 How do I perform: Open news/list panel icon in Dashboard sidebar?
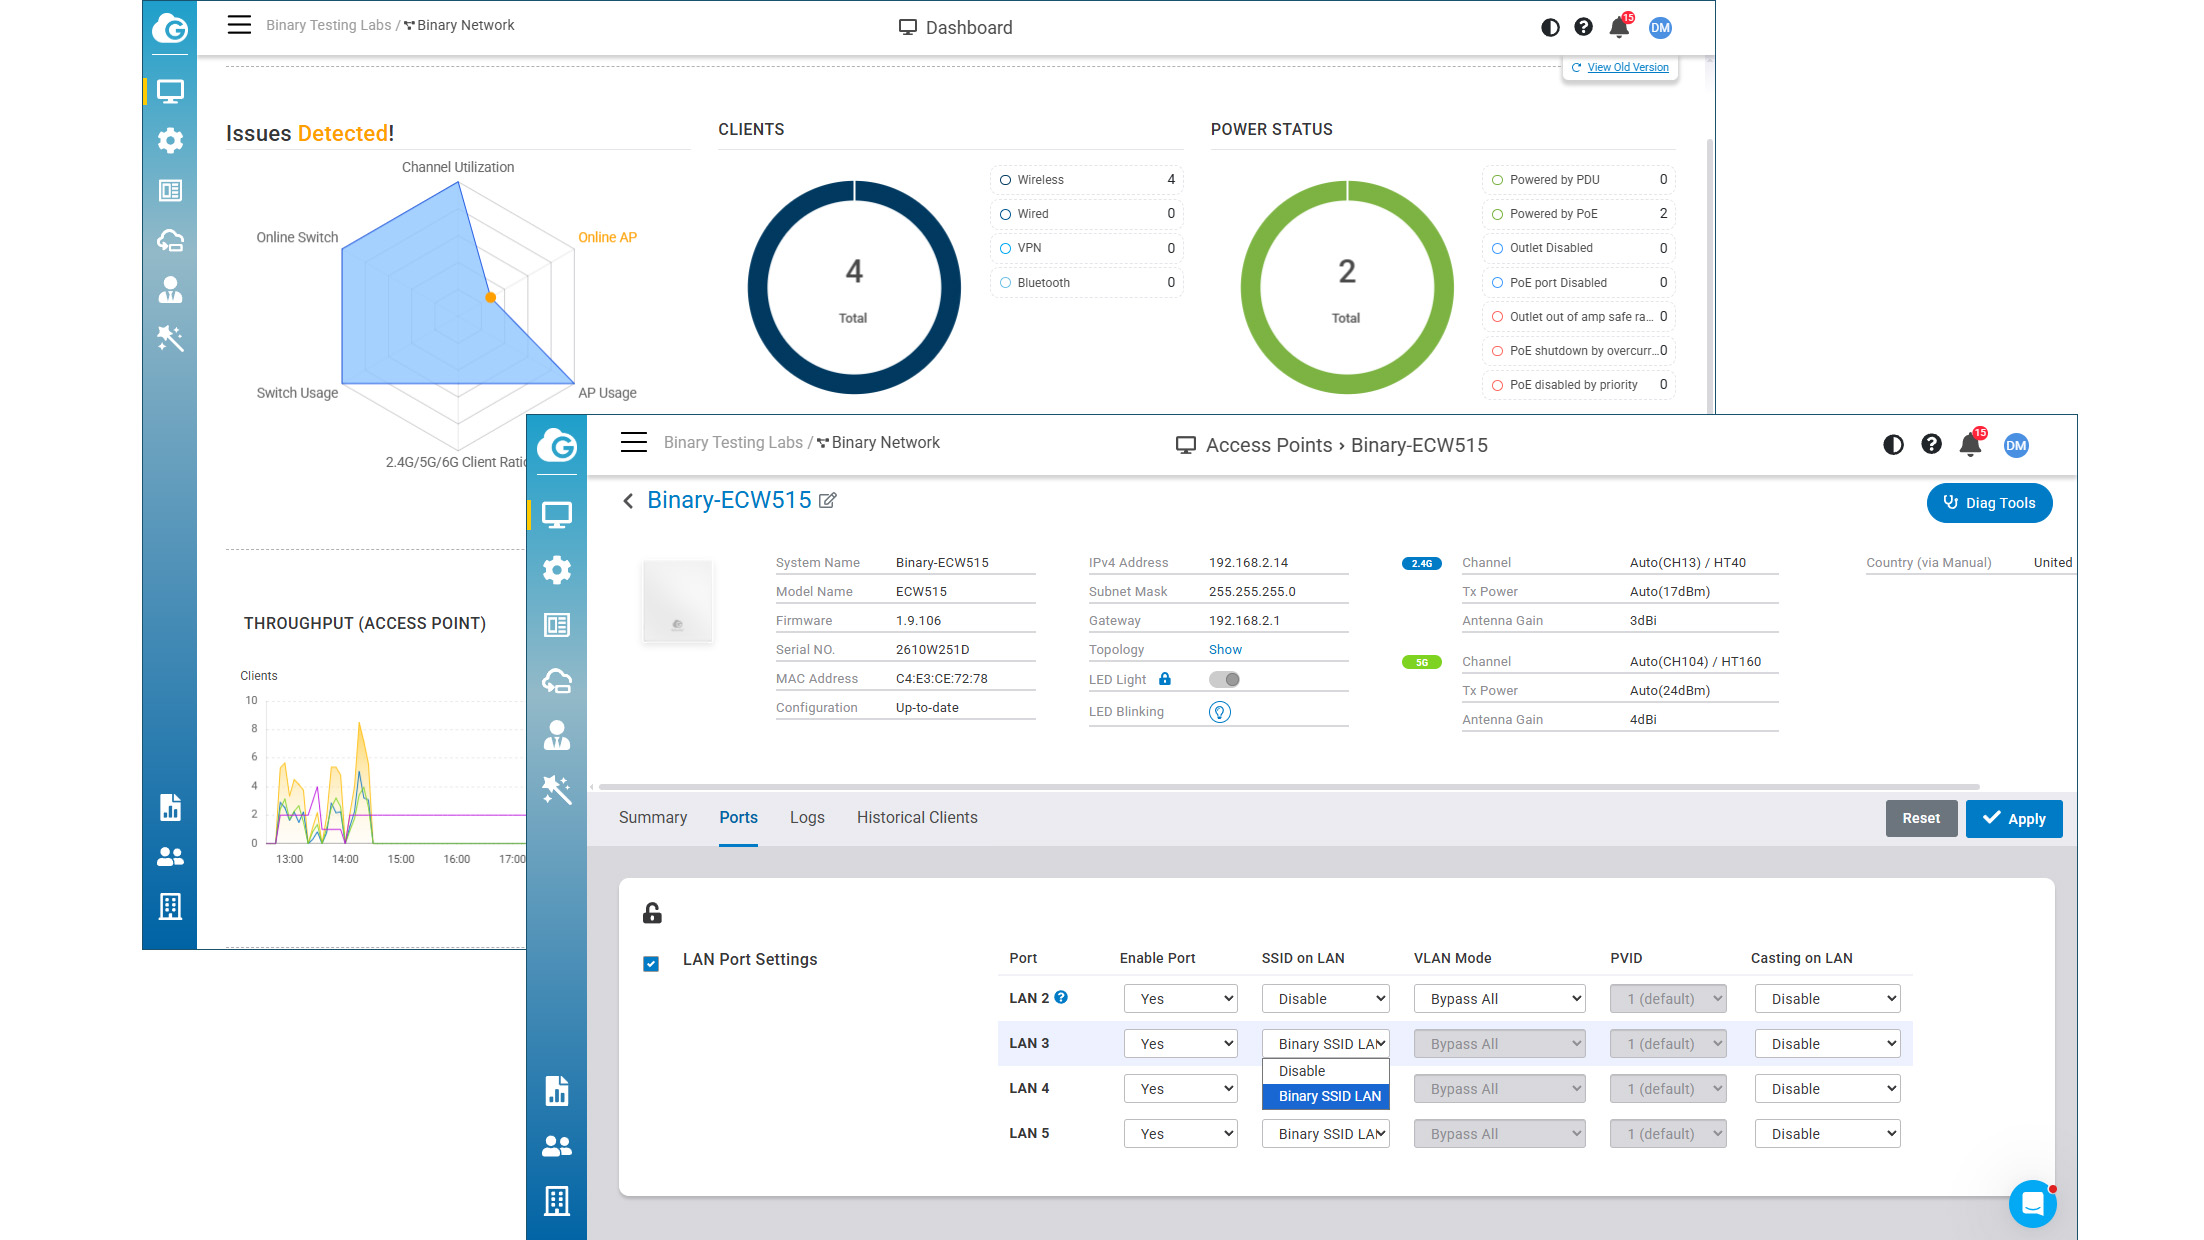pyautogui.click(x=170, y=190)
